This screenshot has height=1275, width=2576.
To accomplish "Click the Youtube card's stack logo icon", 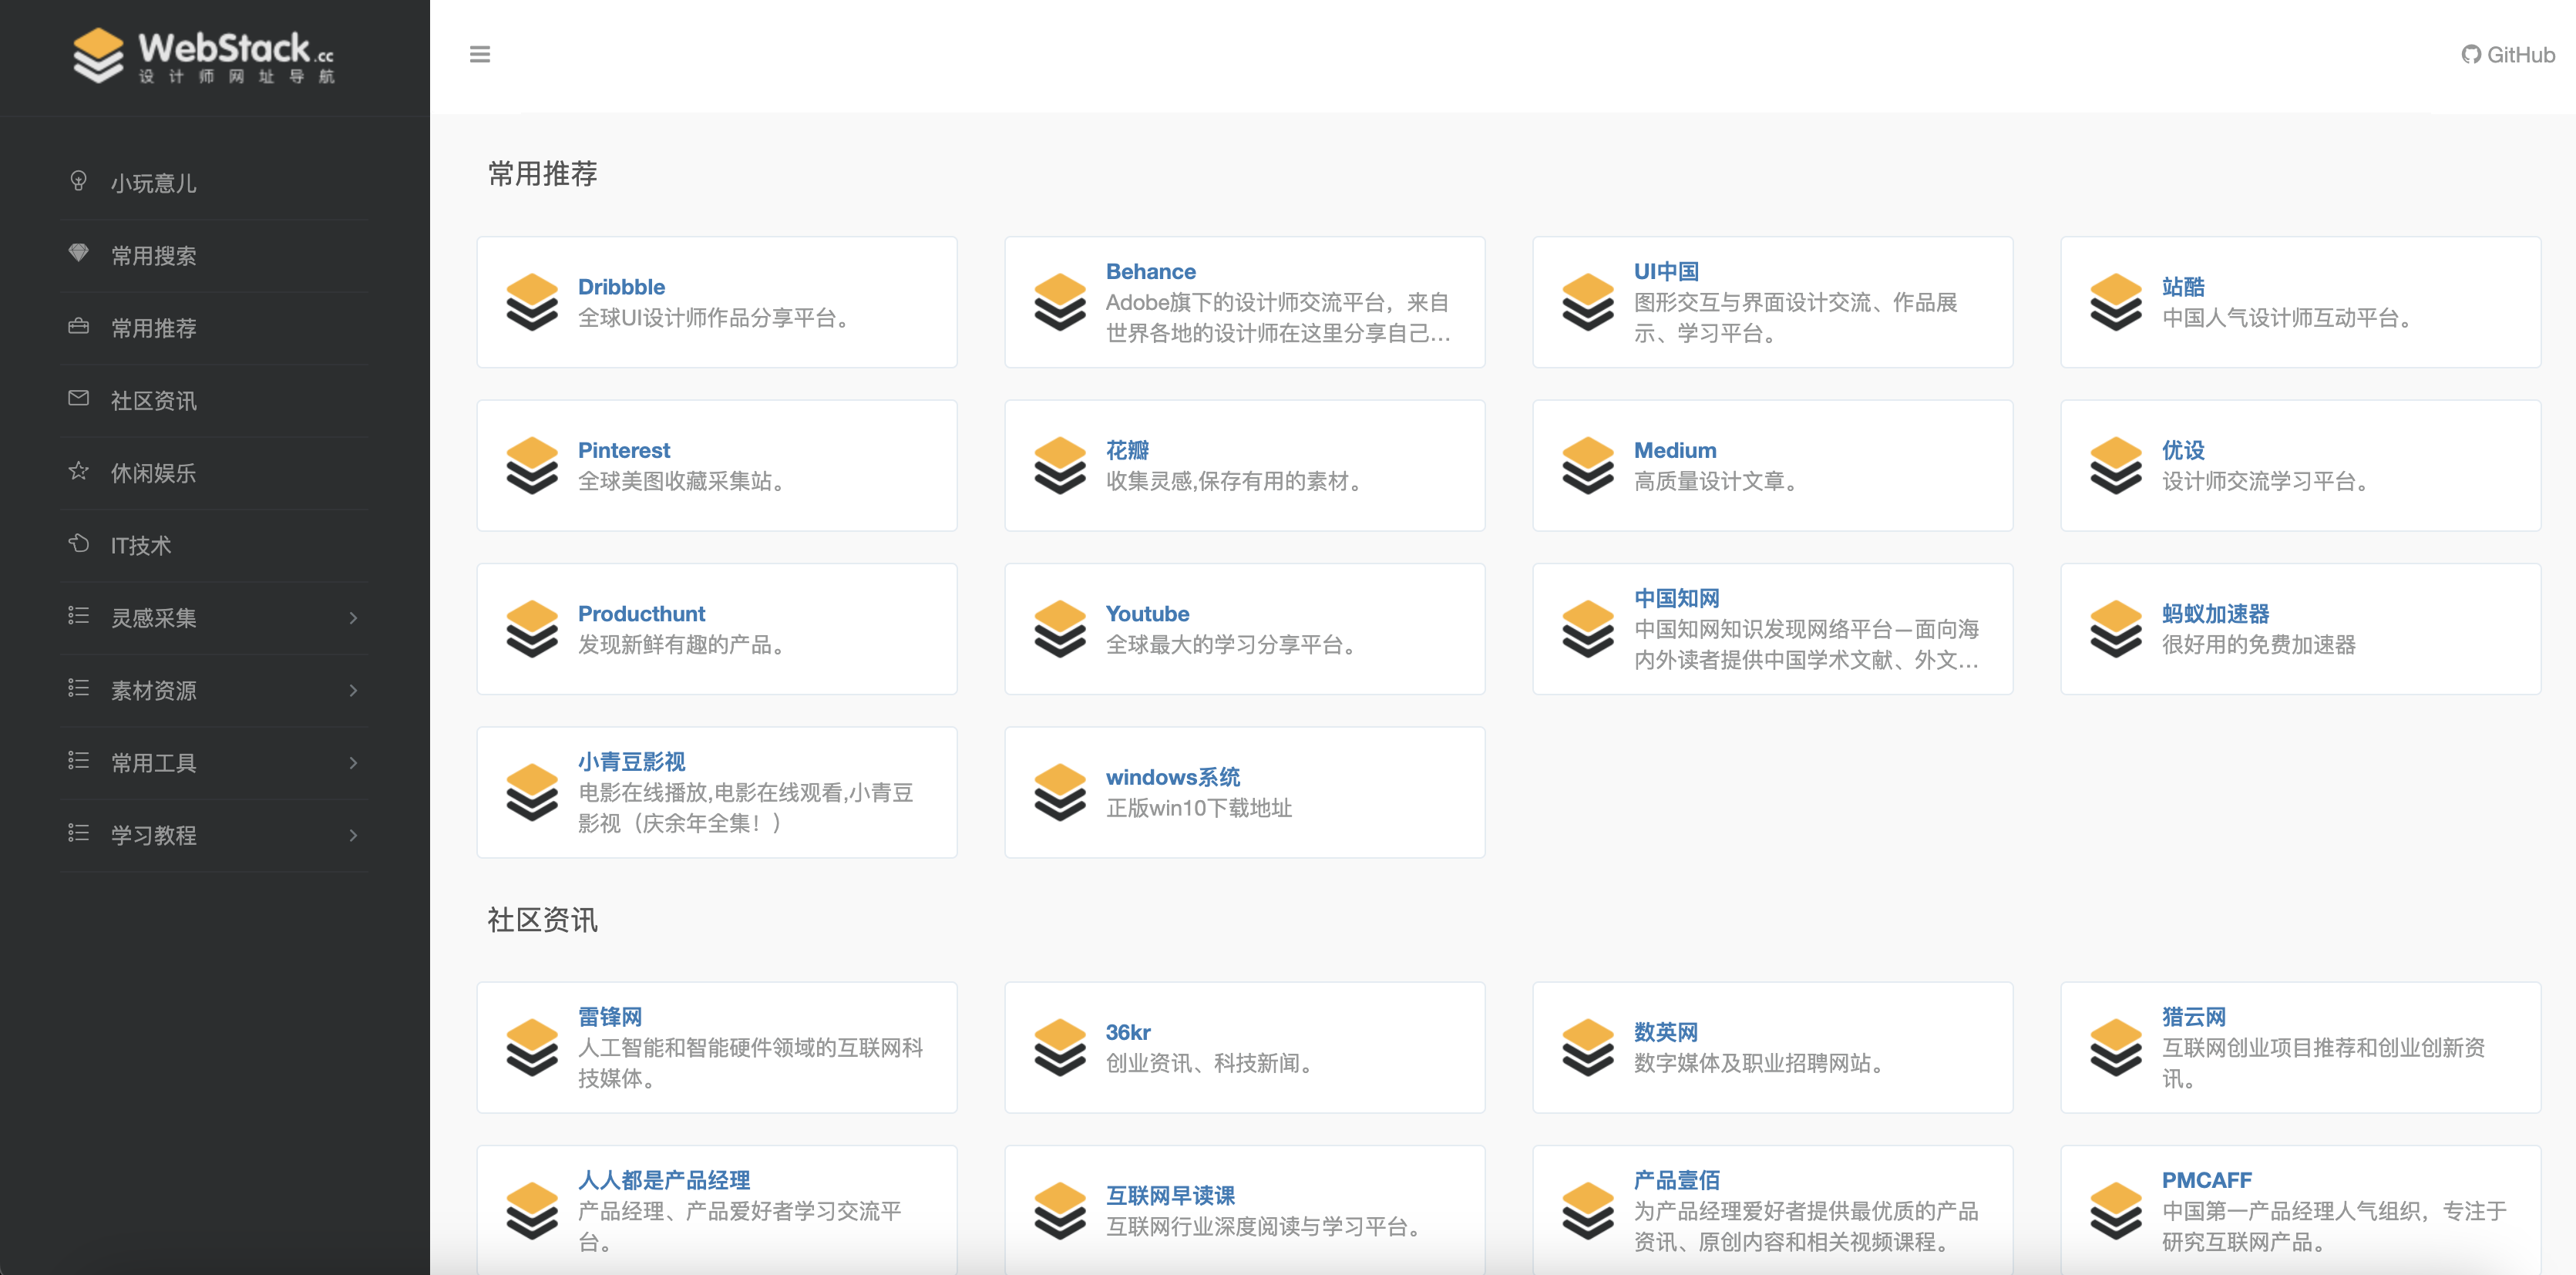I will click(1060, 629).
